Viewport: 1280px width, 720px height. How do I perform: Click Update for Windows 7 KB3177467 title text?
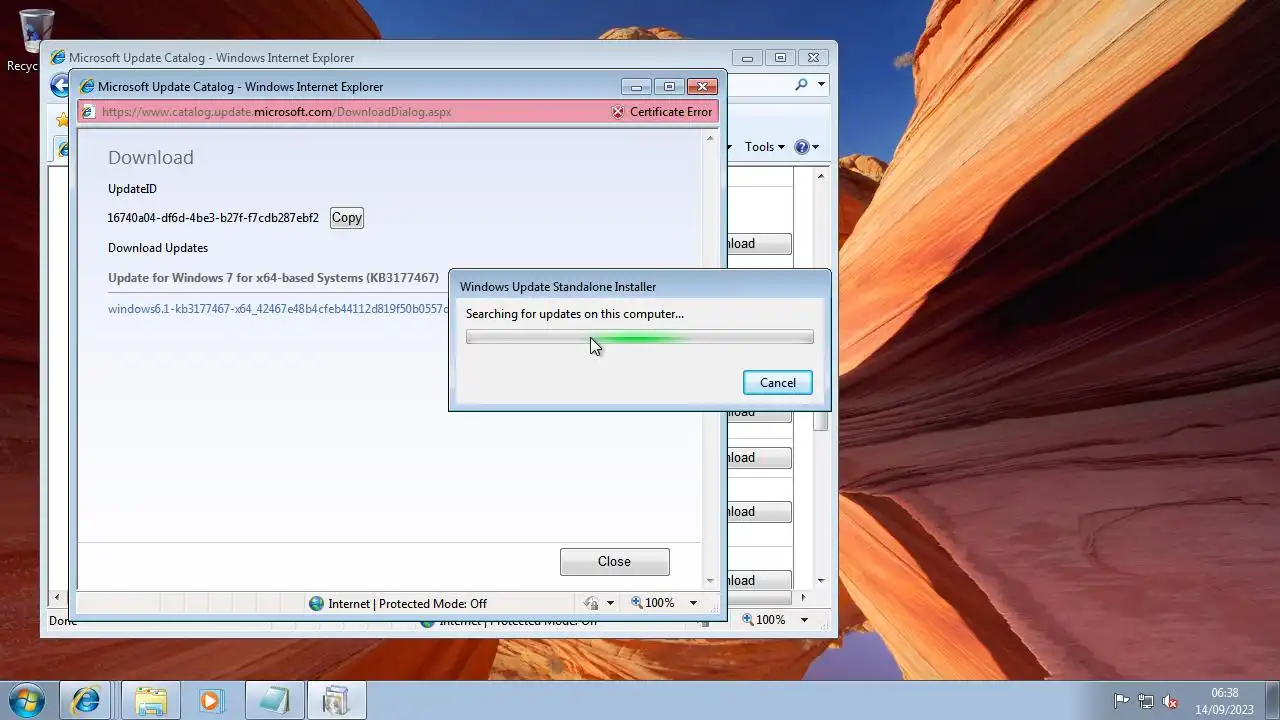tap(273, 278)
